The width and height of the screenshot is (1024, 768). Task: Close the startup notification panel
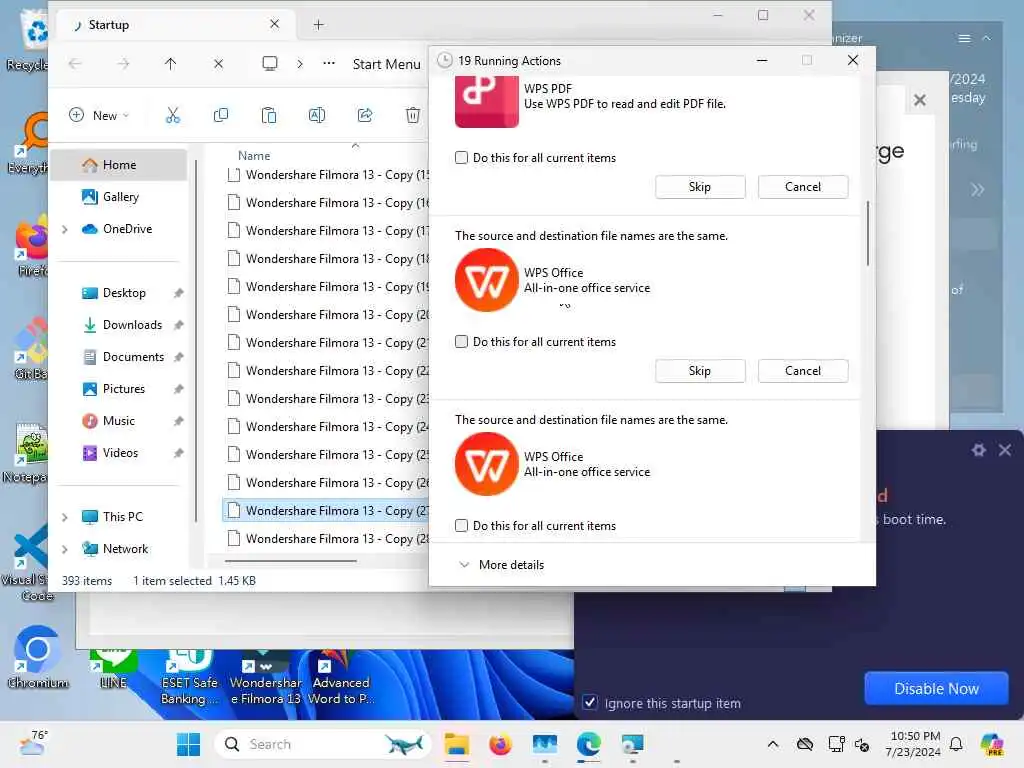(1004, 449)
